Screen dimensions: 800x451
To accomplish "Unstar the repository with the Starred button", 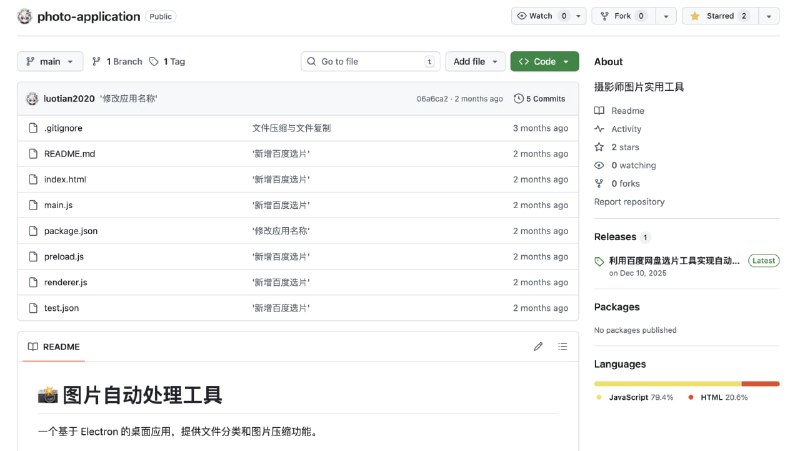I will [x=720, y=16].
